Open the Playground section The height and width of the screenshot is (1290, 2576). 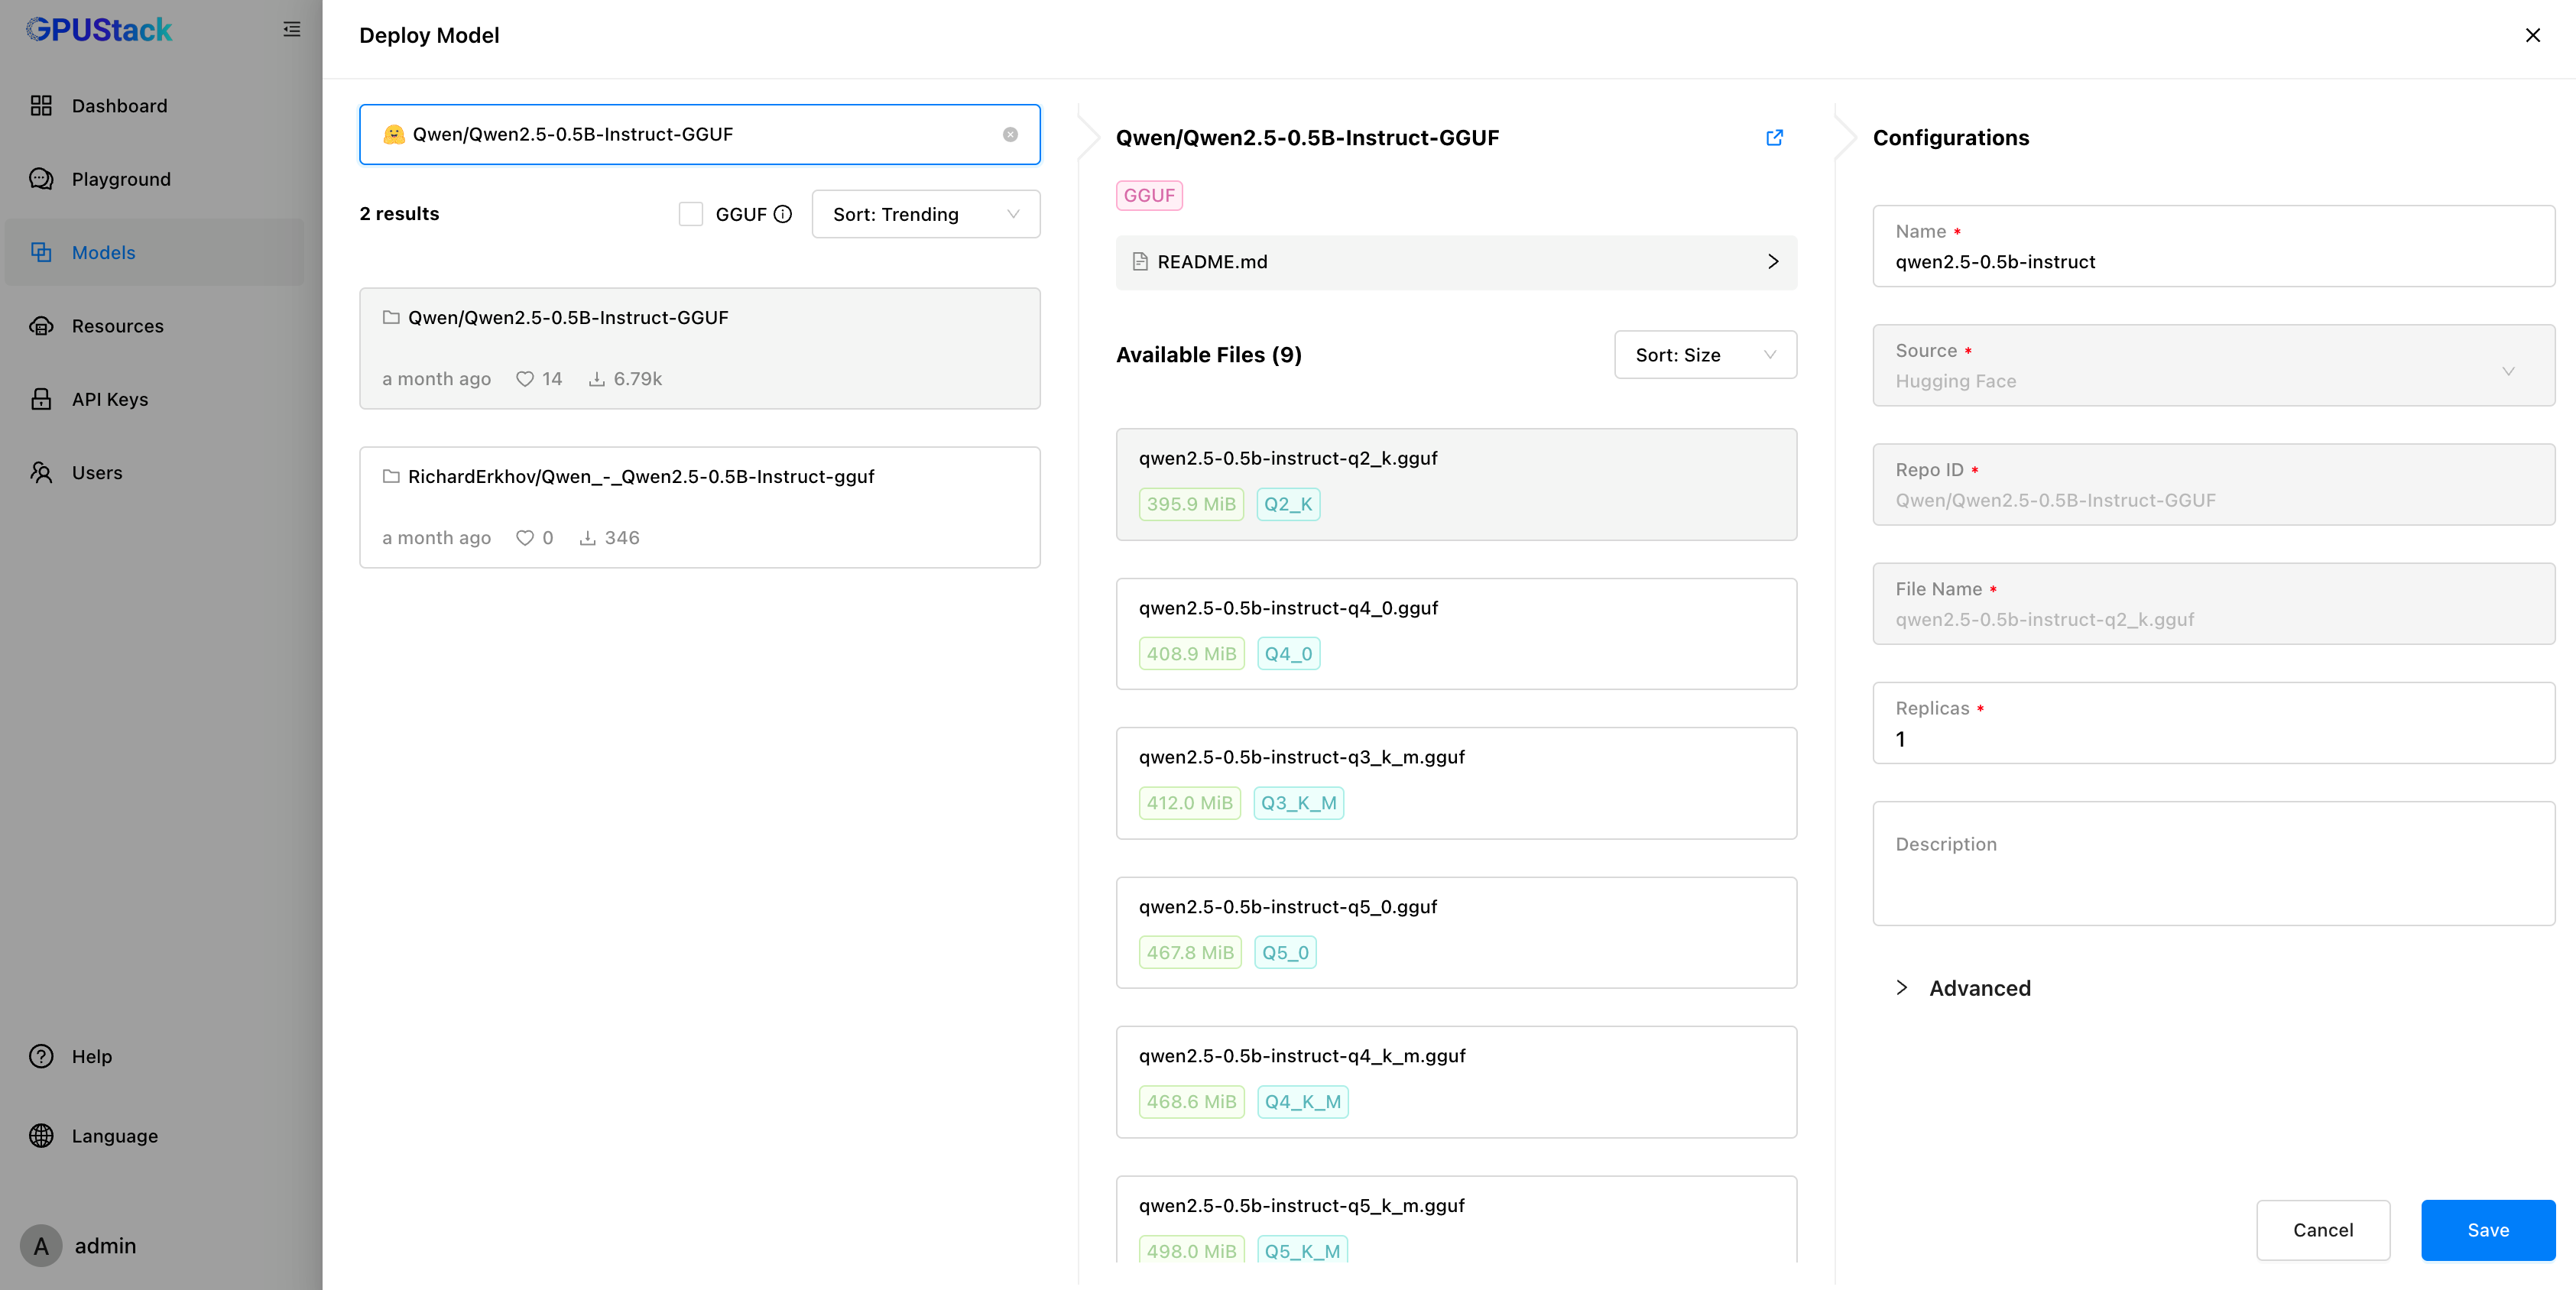(121, 178)
